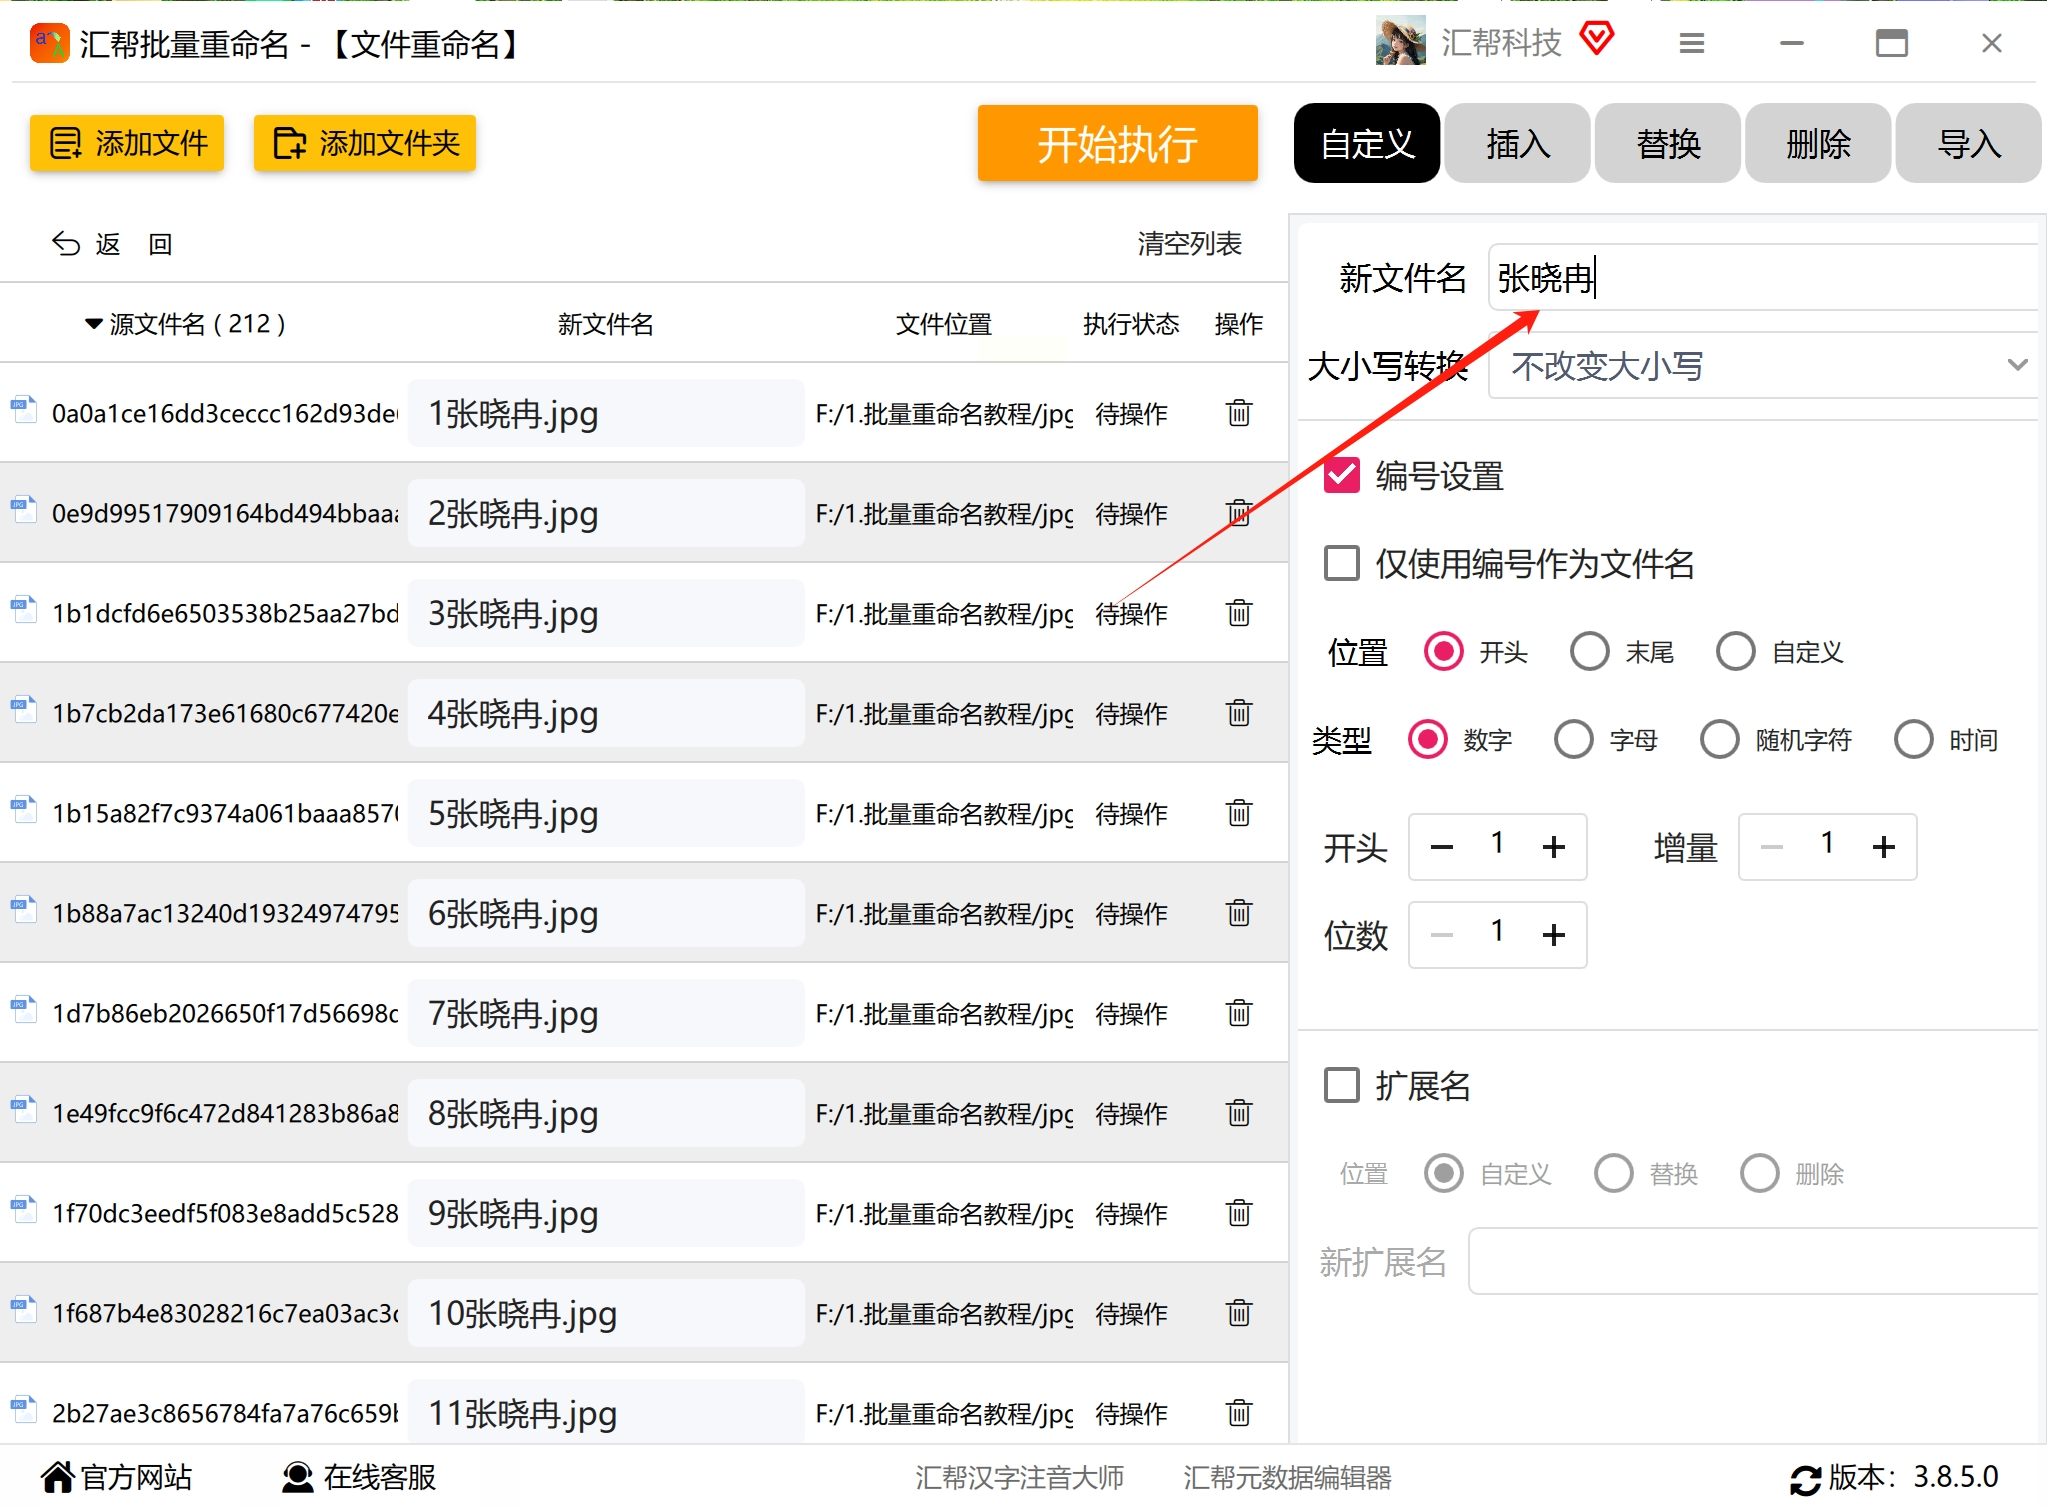Switch to the 替换 tab
2047x1509 pixels.
(x=1667, y=144)
